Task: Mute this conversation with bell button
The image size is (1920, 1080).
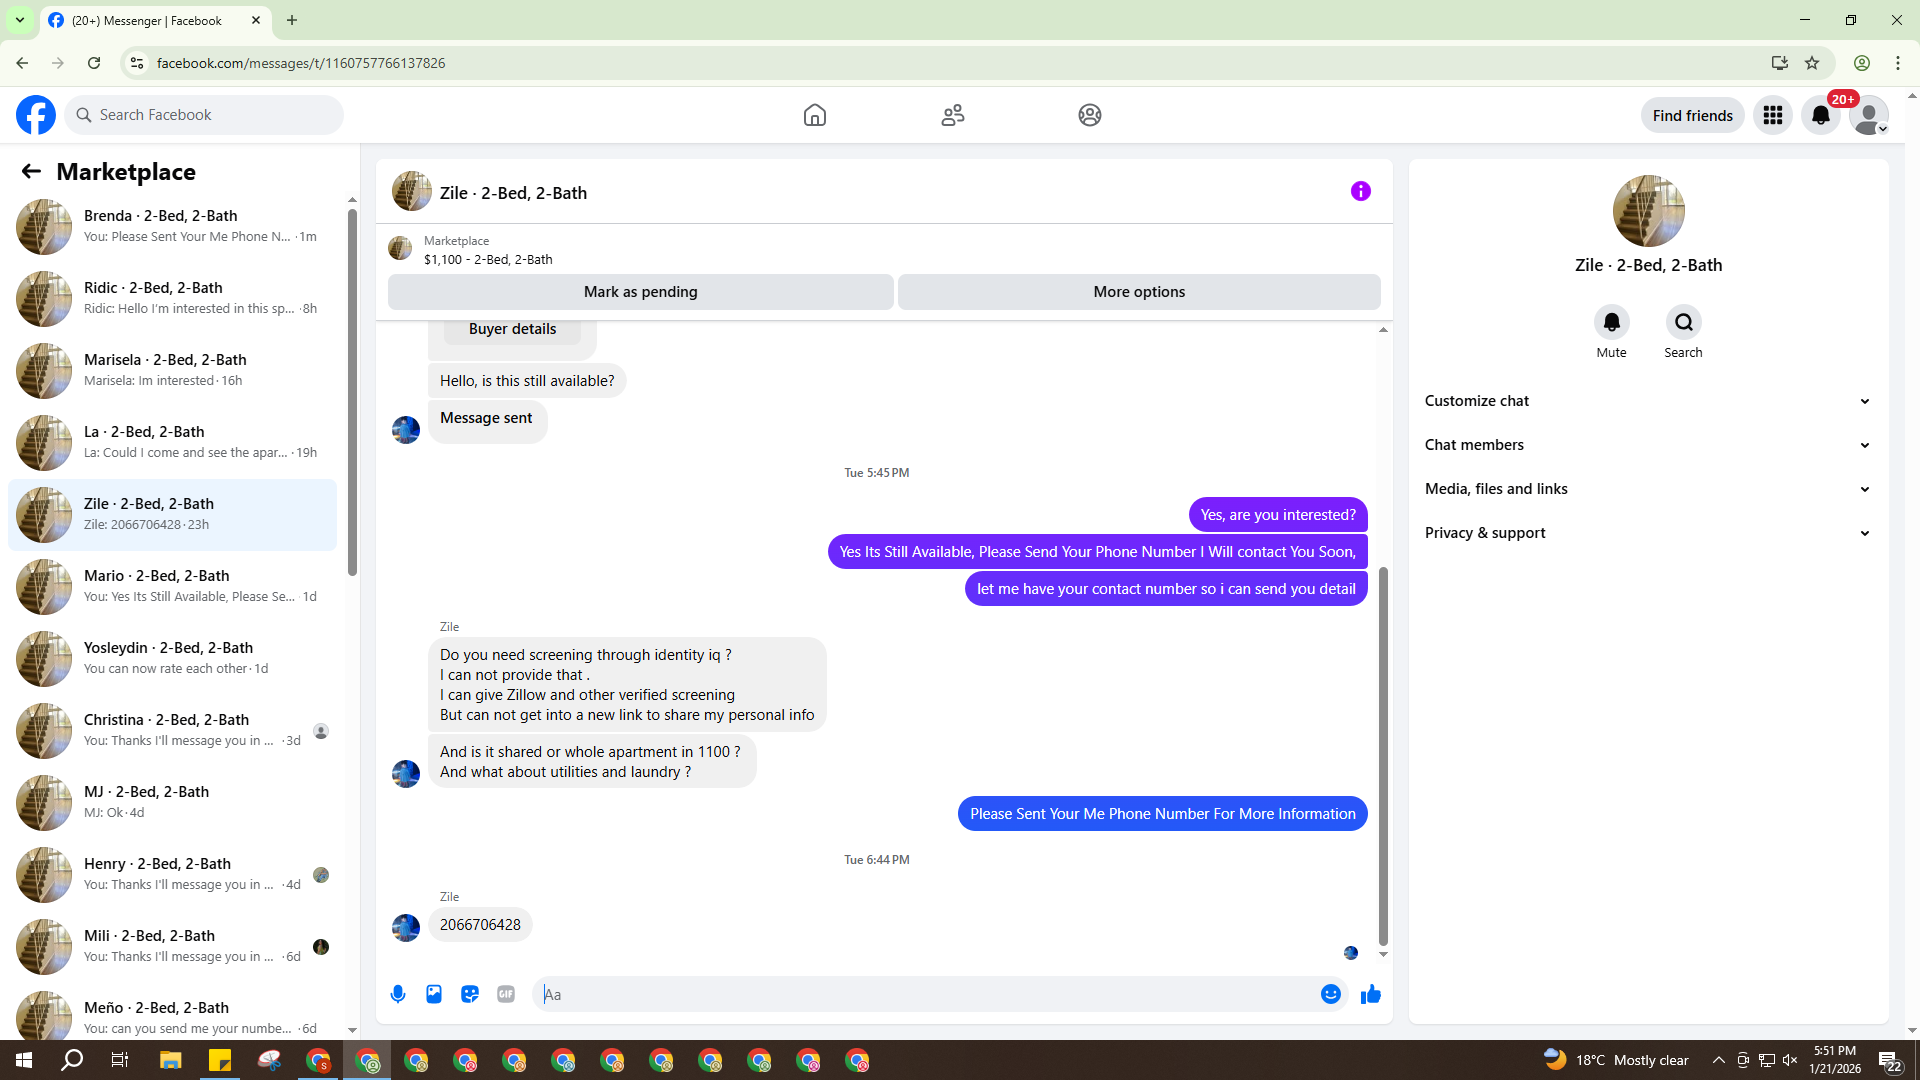Action: pyautogui.click(x=1611, y=322)
